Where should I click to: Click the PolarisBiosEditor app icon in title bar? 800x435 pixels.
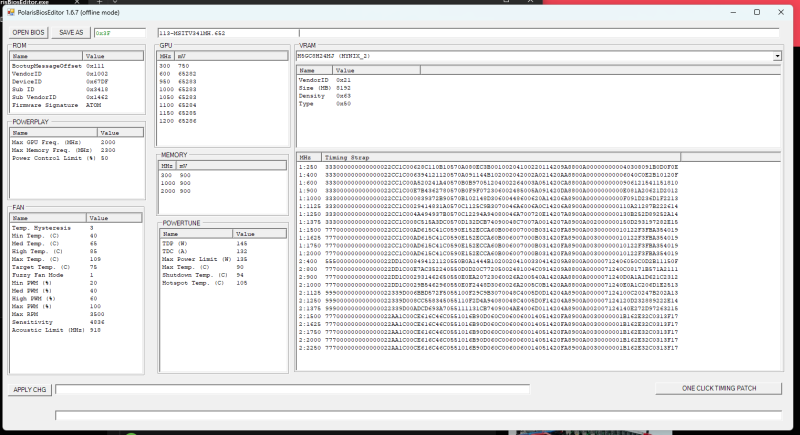click(x=11, y=12)
